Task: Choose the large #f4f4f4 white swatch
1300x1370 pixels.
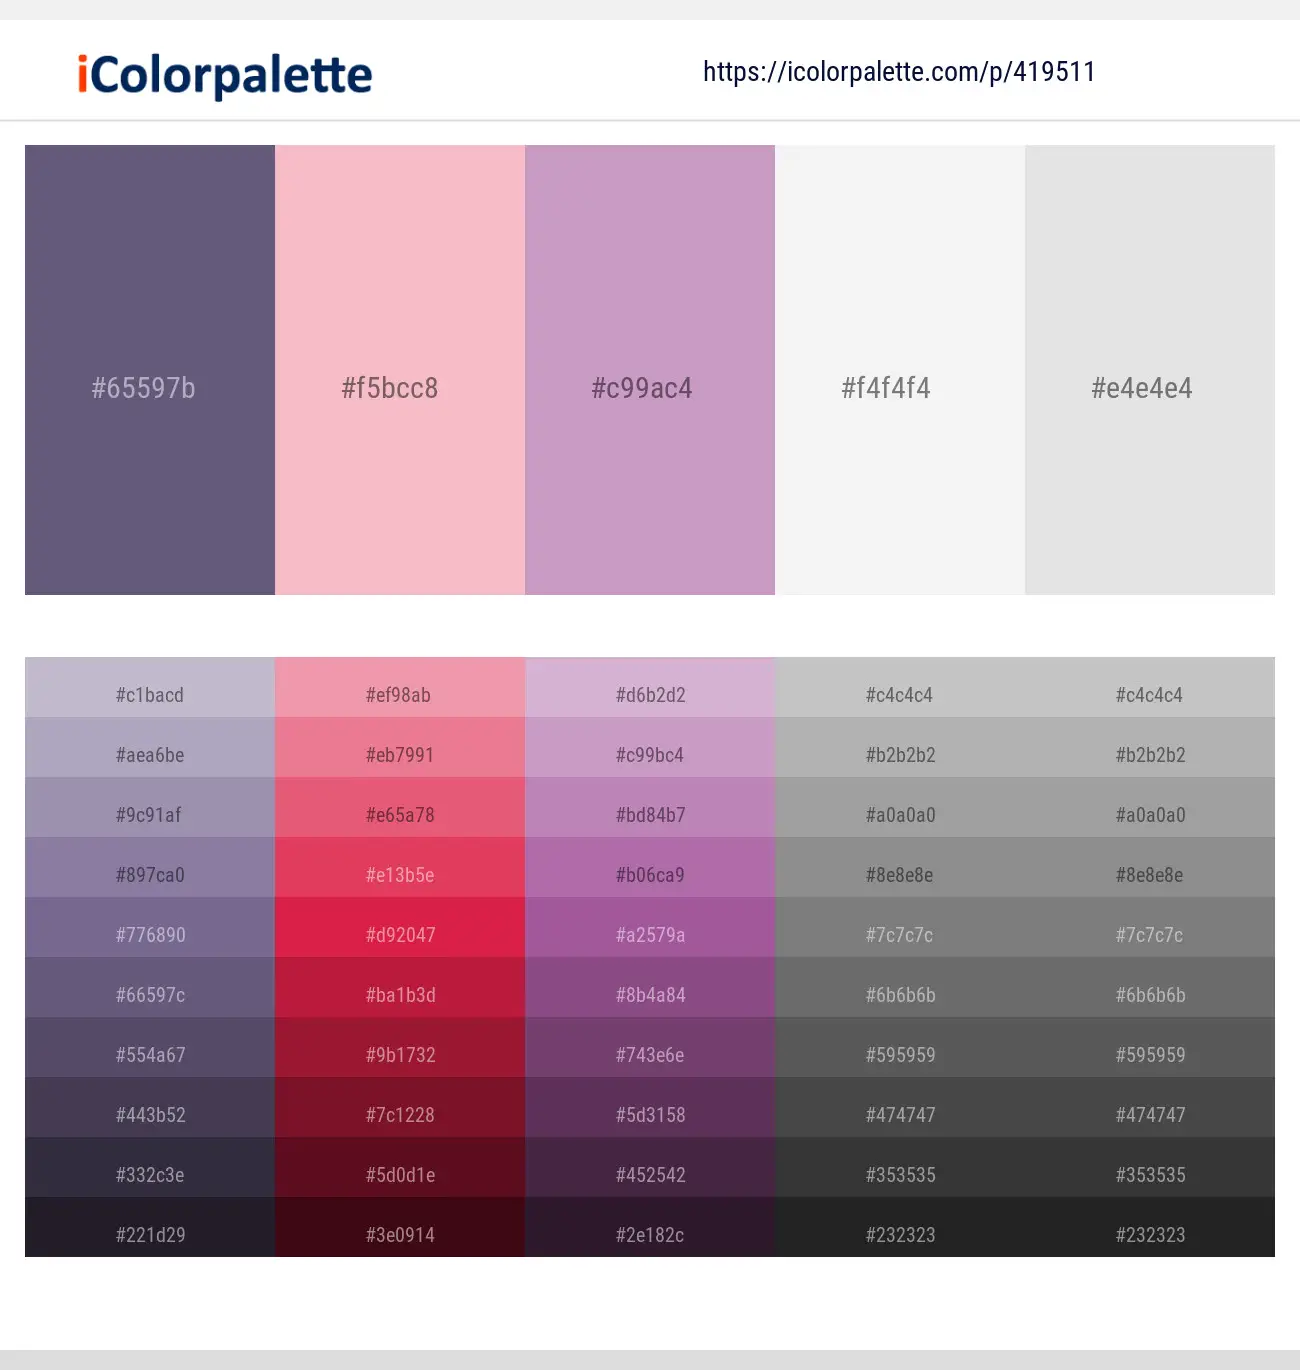Action: pos(900,370)
